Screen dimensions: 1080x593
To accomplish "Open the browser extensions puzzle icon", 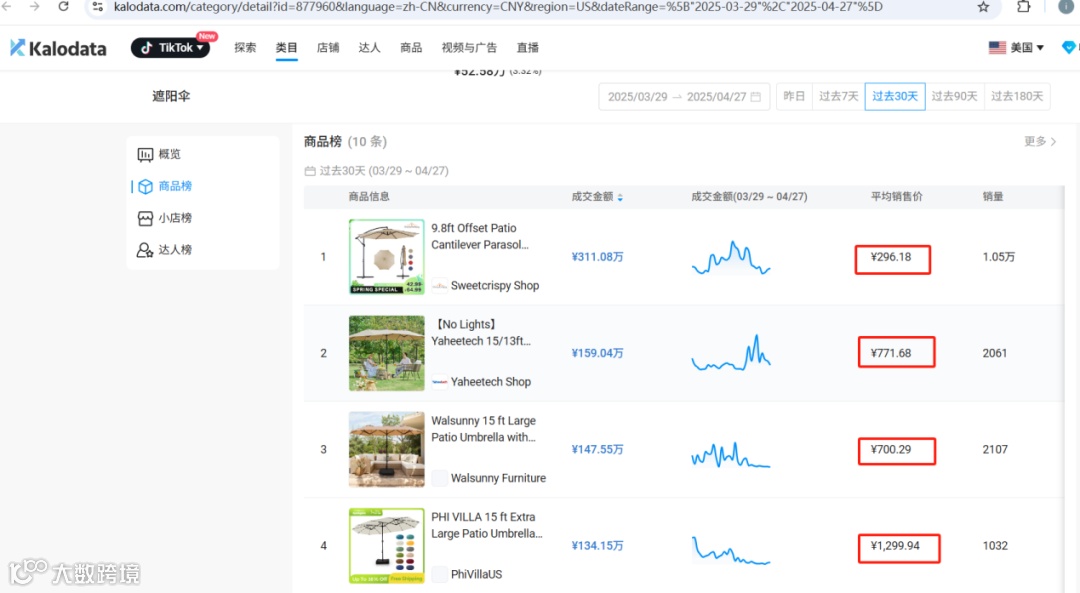I will click(x=1024, y=7).
